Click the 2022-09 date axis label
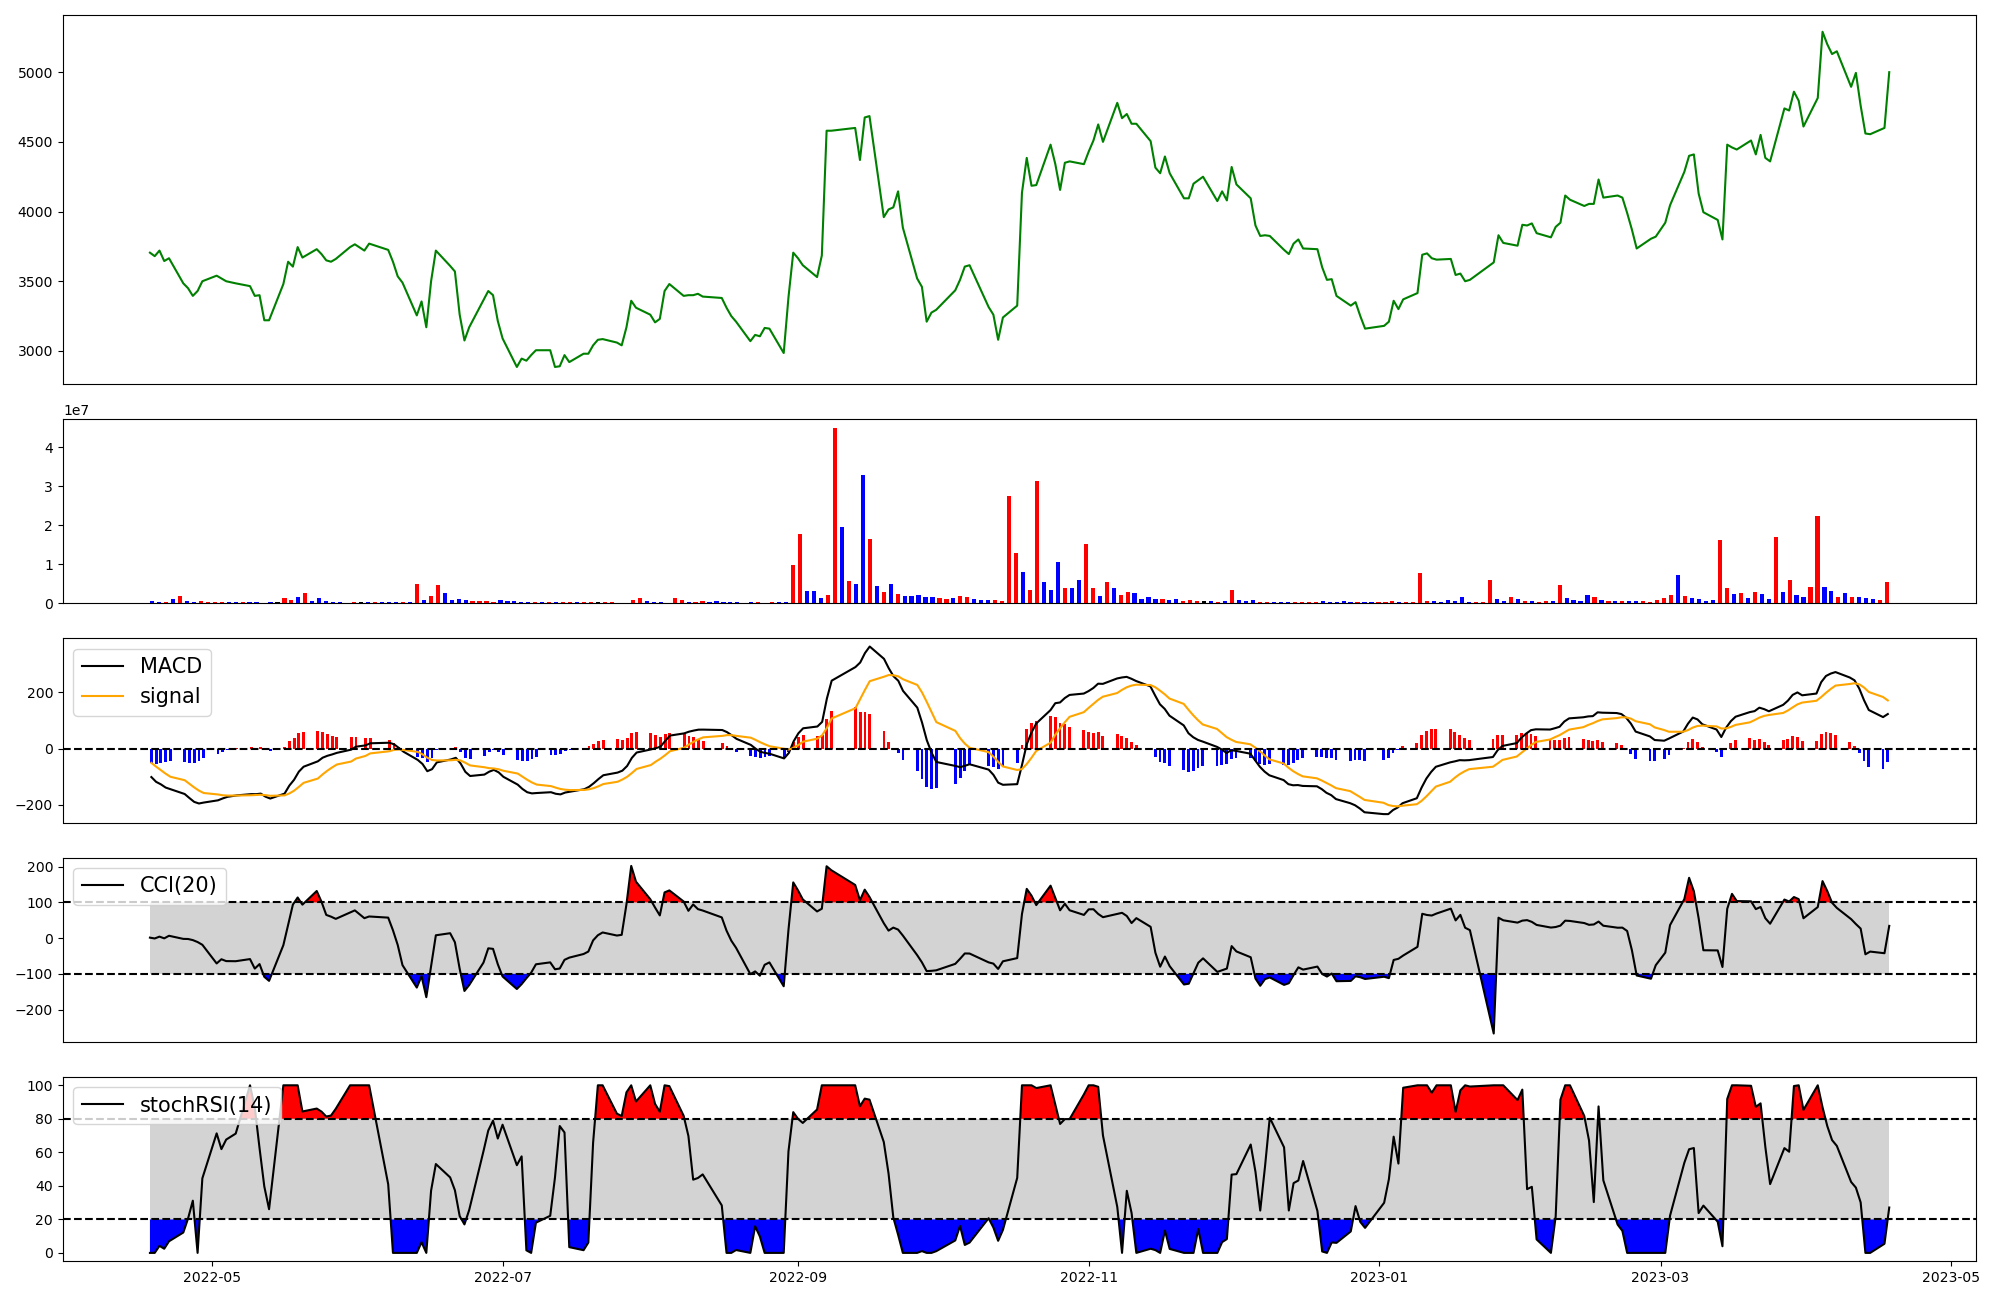Viewport: 2000px width, 1300px height. (798, 1277)
